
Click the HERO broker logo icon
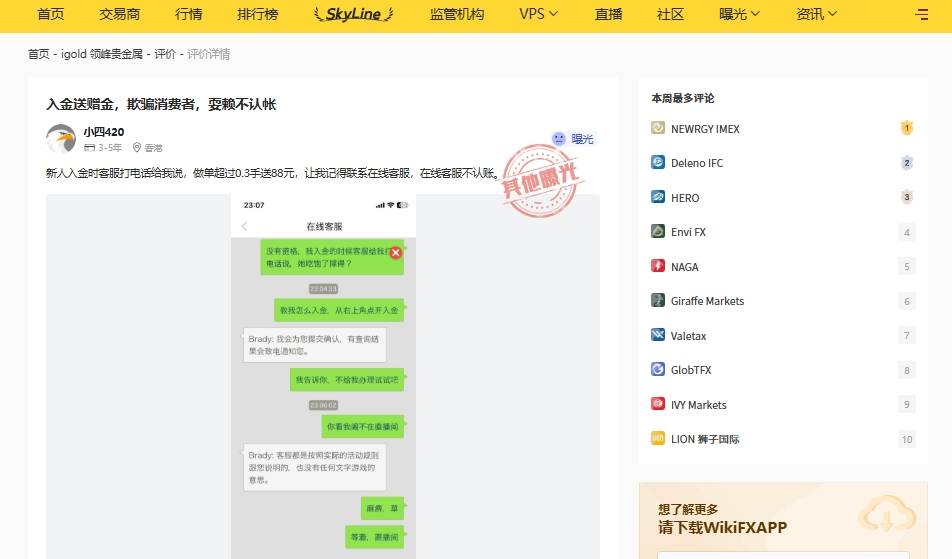[x=658, y=197]
